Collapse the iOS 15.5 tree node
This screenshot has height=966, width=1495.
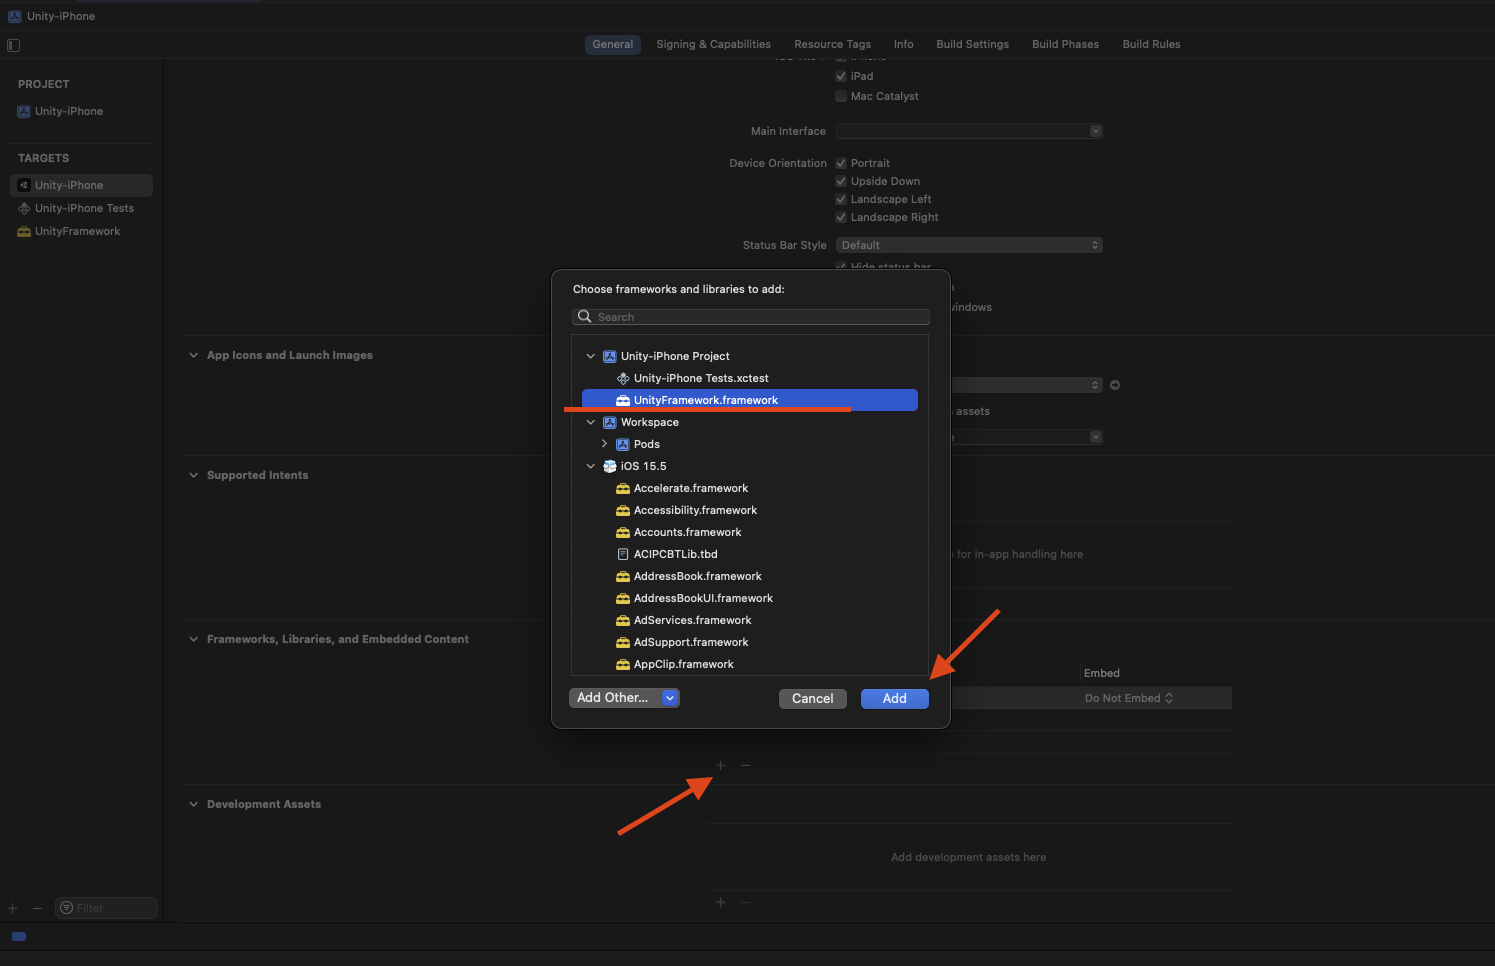coord(591,466)
